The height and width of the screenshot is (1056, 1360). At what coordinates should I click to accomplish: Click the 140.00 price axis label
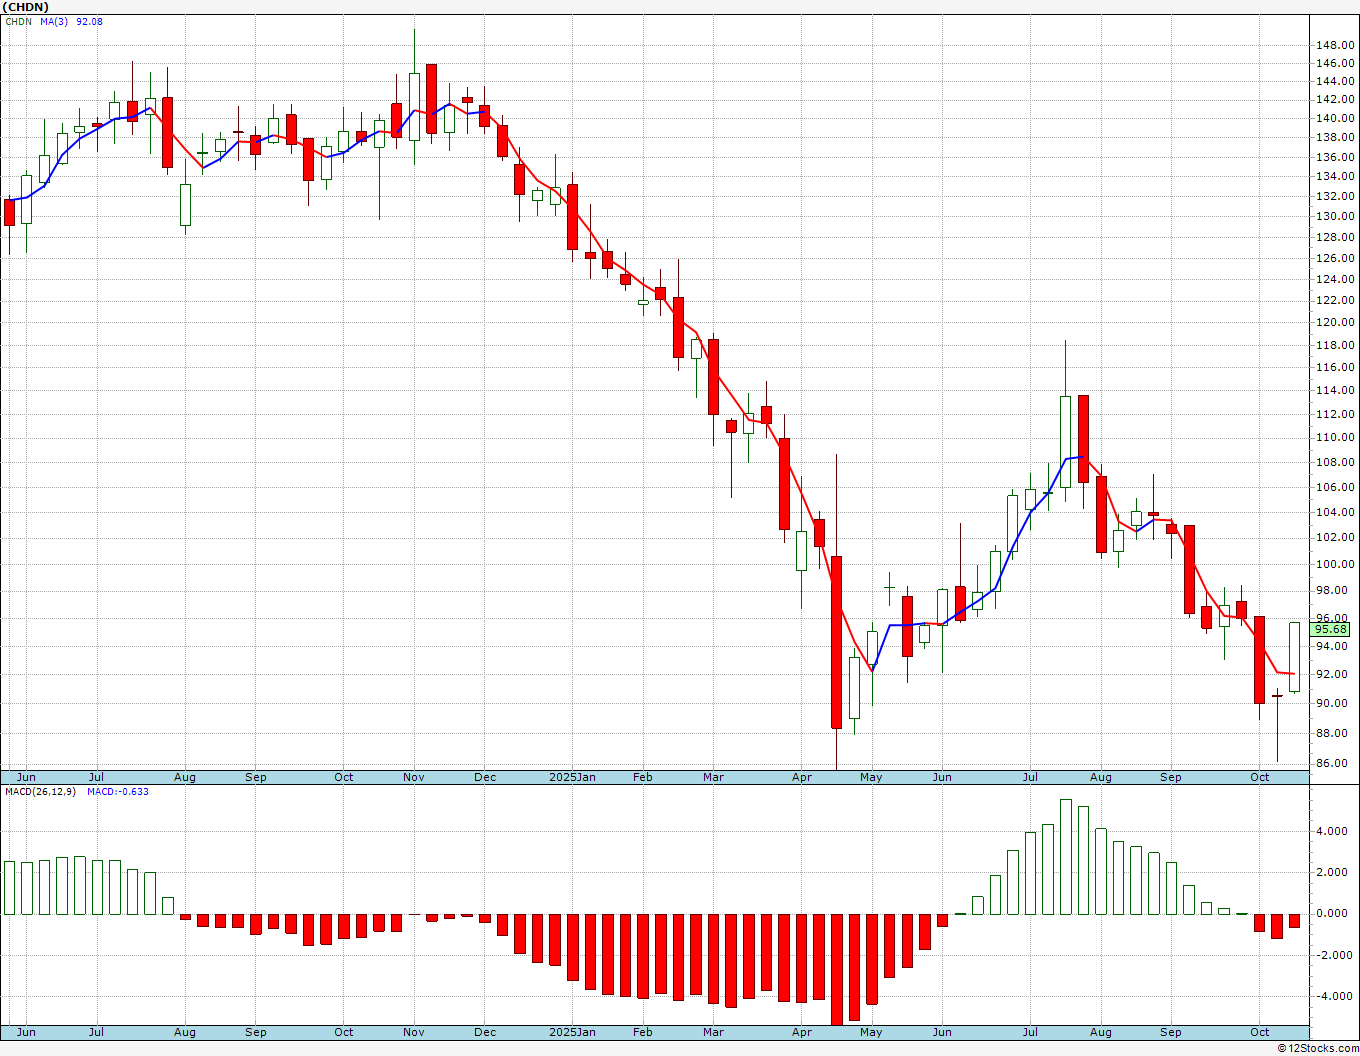[1336, 119]
